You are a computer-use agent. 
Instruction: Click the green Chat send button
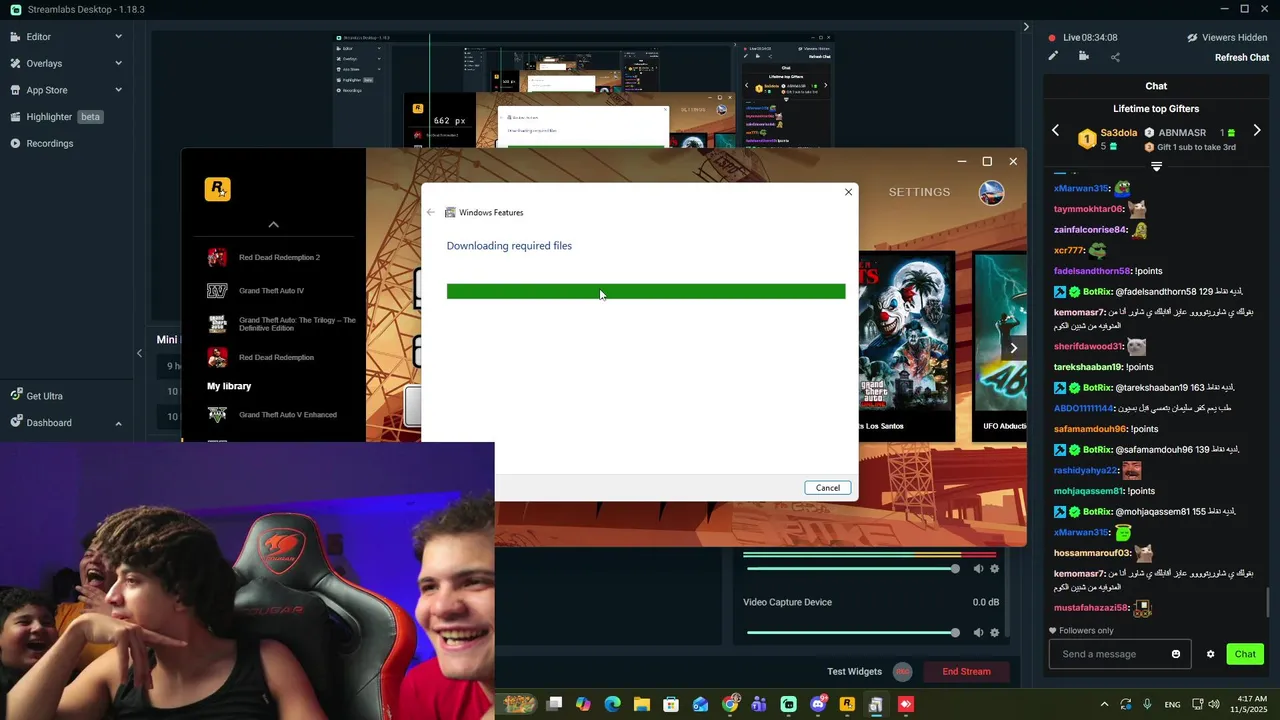click(1245, 654)
